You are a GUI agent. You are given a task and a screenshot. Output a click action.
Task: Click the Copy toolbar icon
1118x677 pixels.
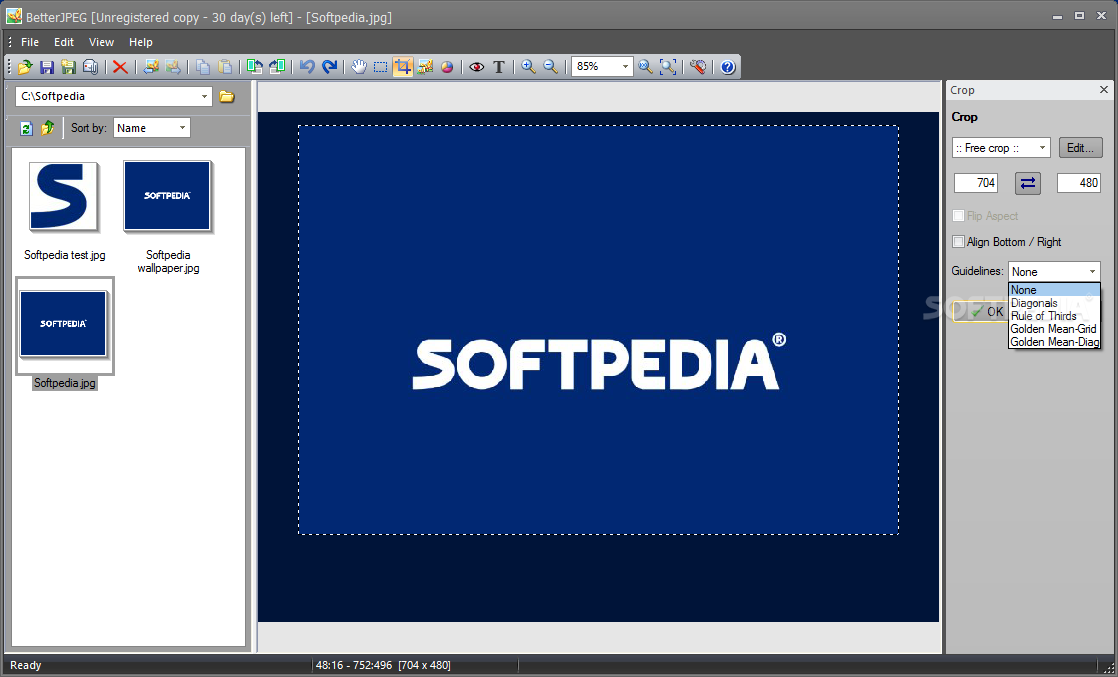point(203,67)
